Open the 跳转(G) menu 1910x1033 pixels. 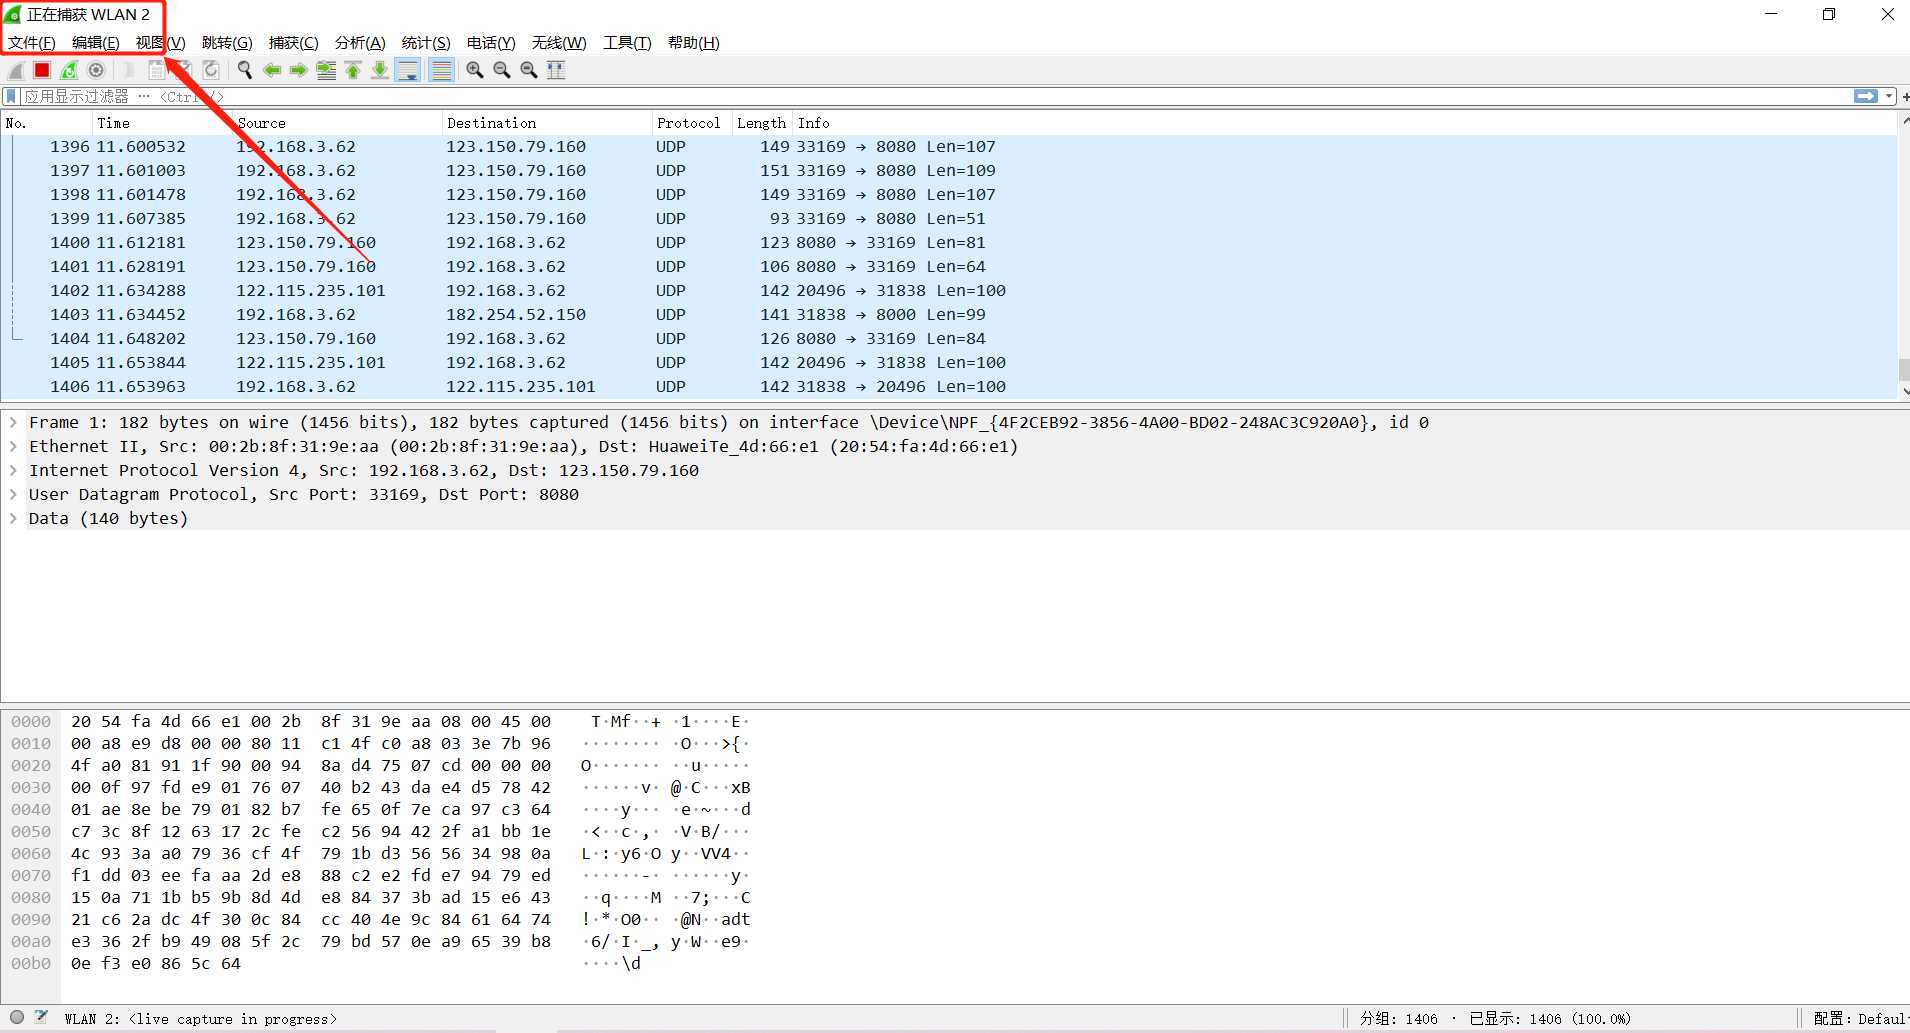(227, 42)
